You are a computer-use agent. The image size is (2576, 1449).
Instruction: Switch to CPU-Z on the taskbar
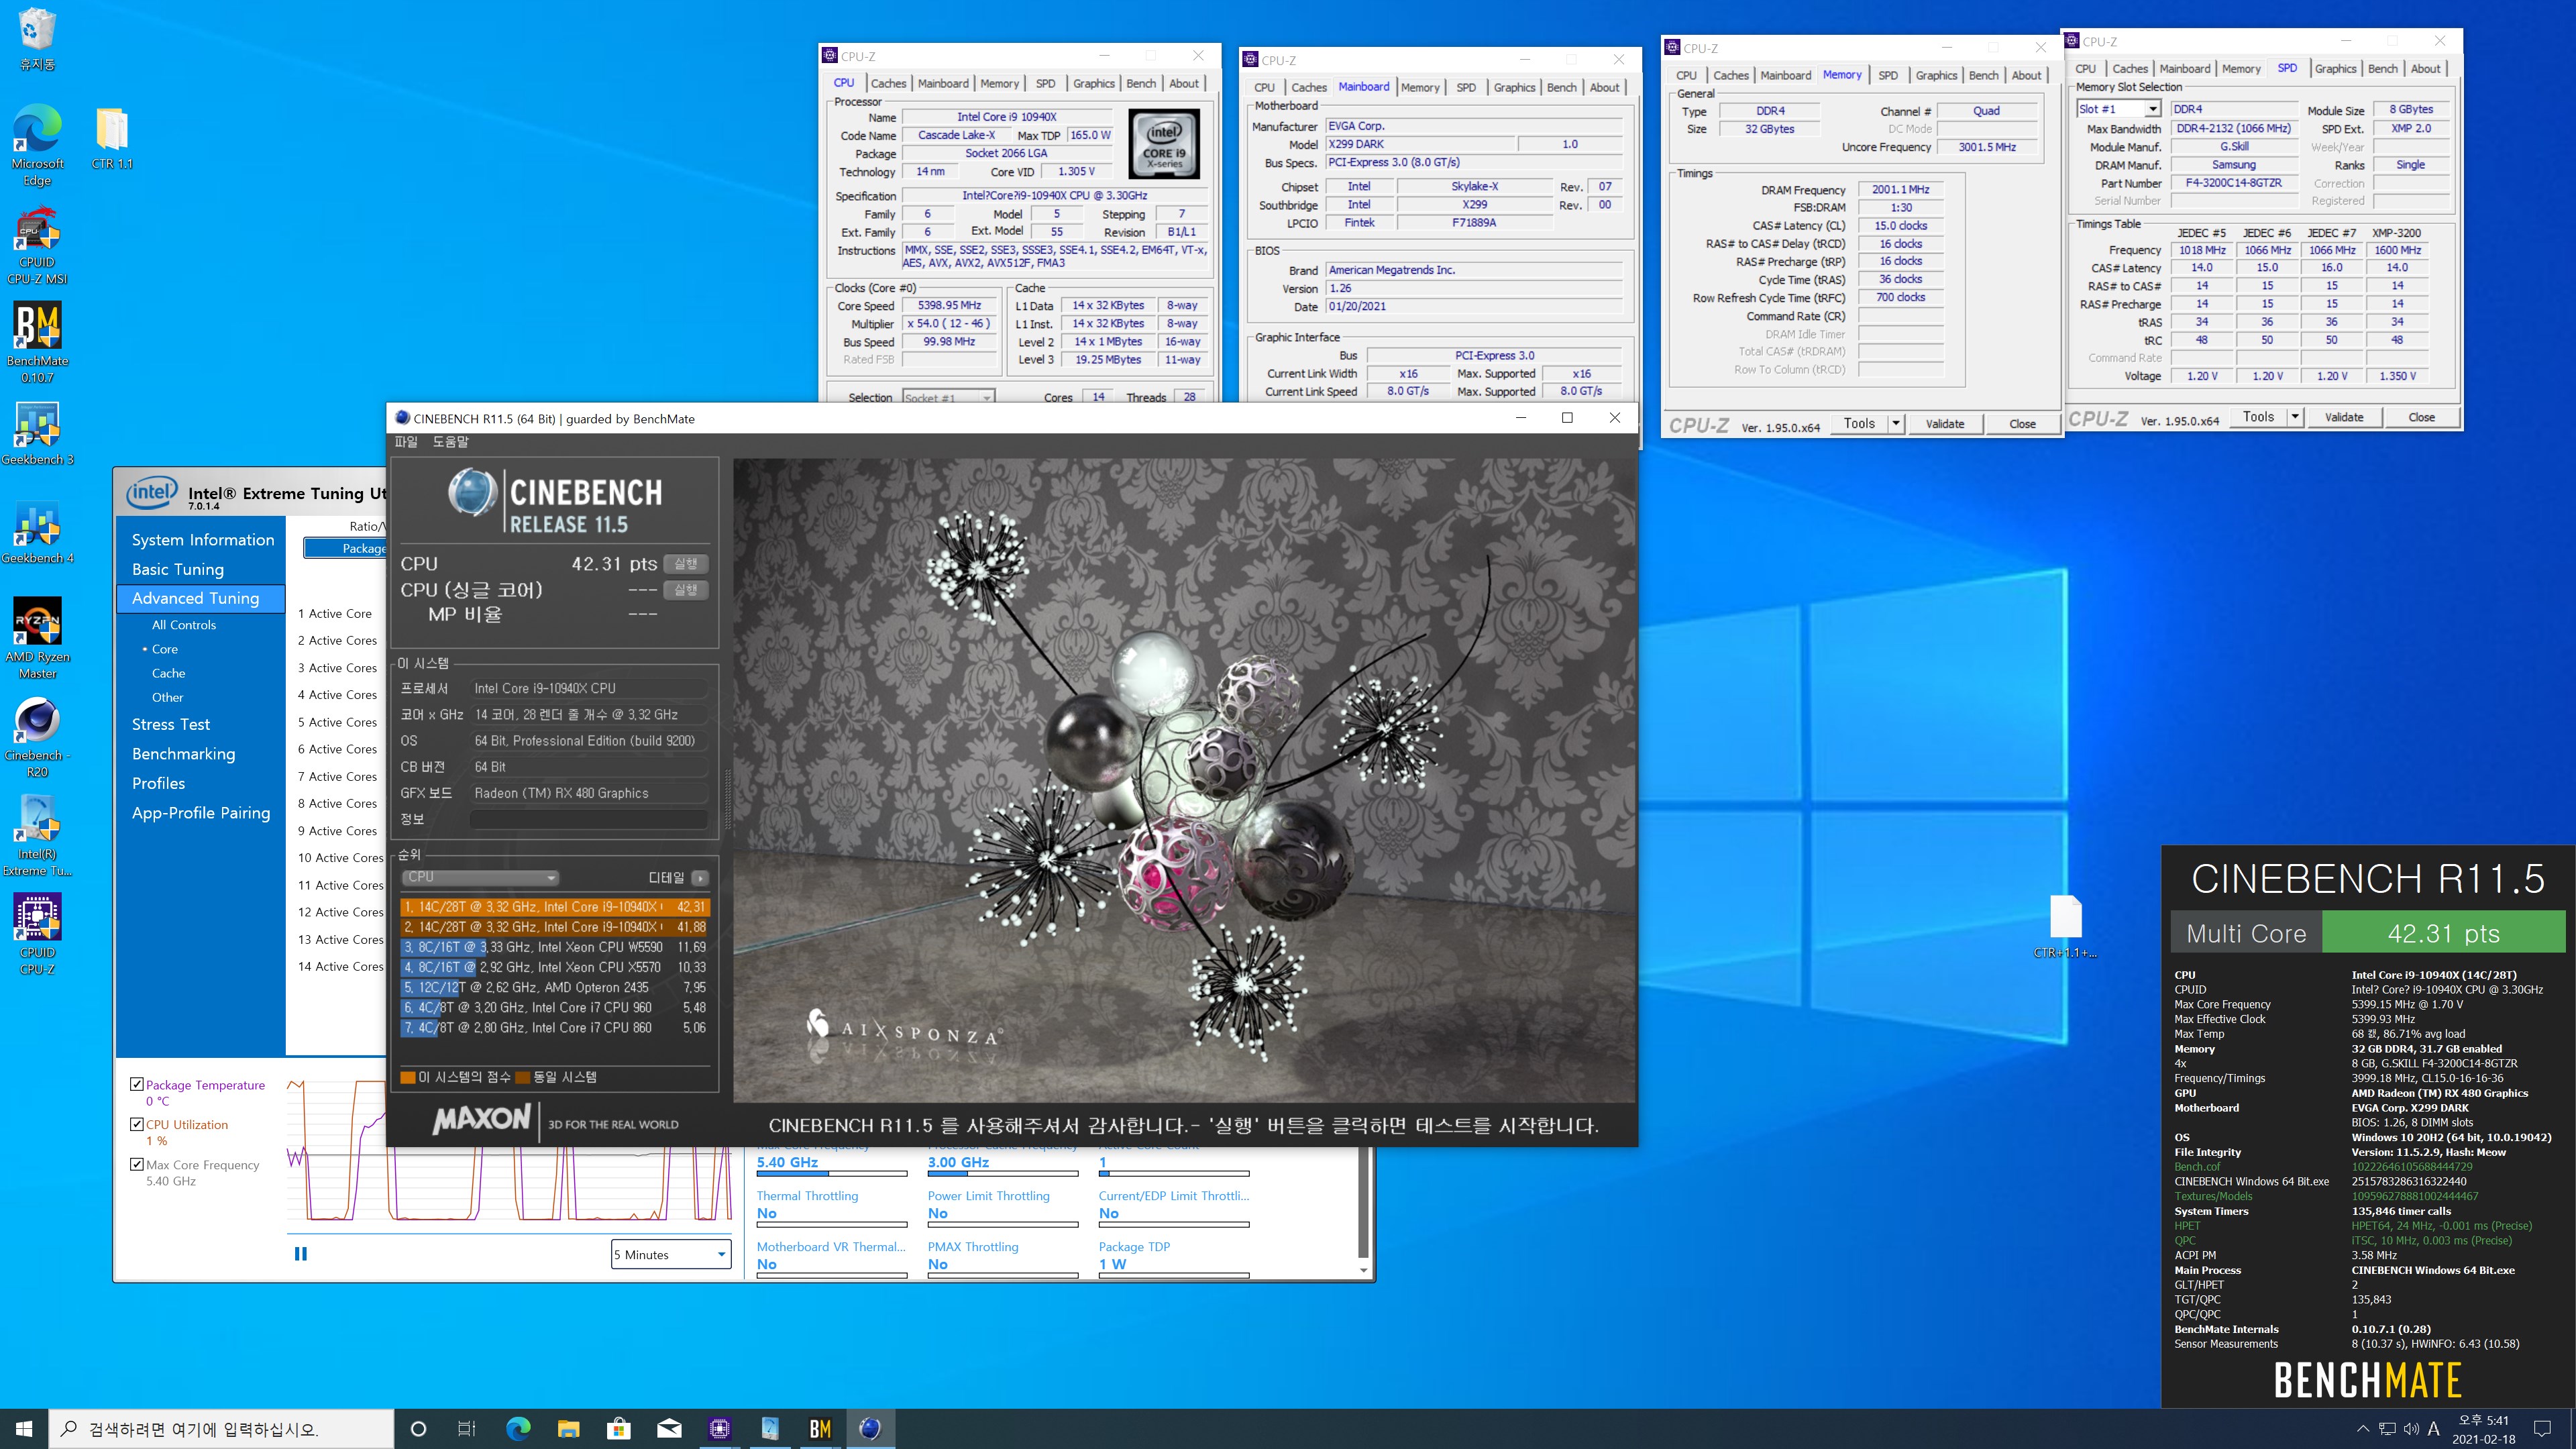[x=719, y=1429]
